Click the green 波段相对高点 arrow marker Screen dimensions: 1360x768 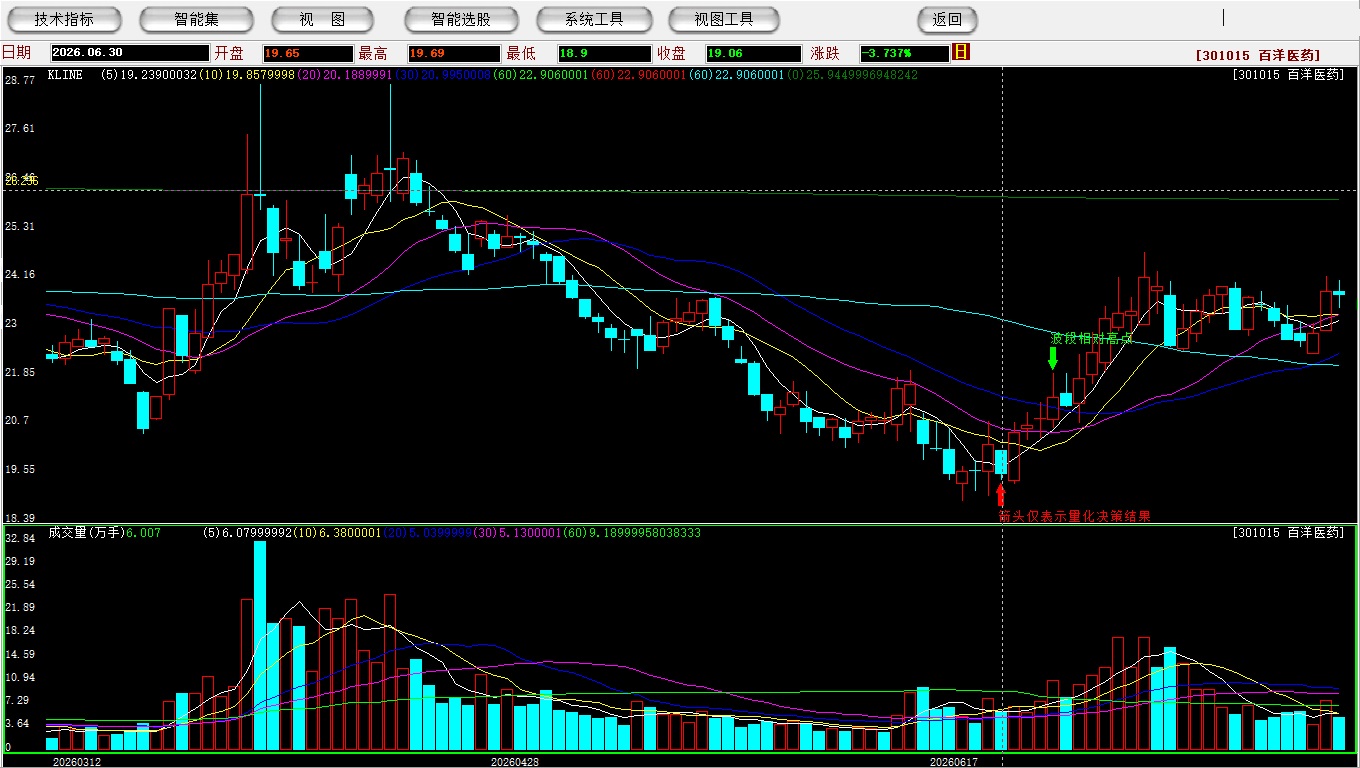(1053, 357)
